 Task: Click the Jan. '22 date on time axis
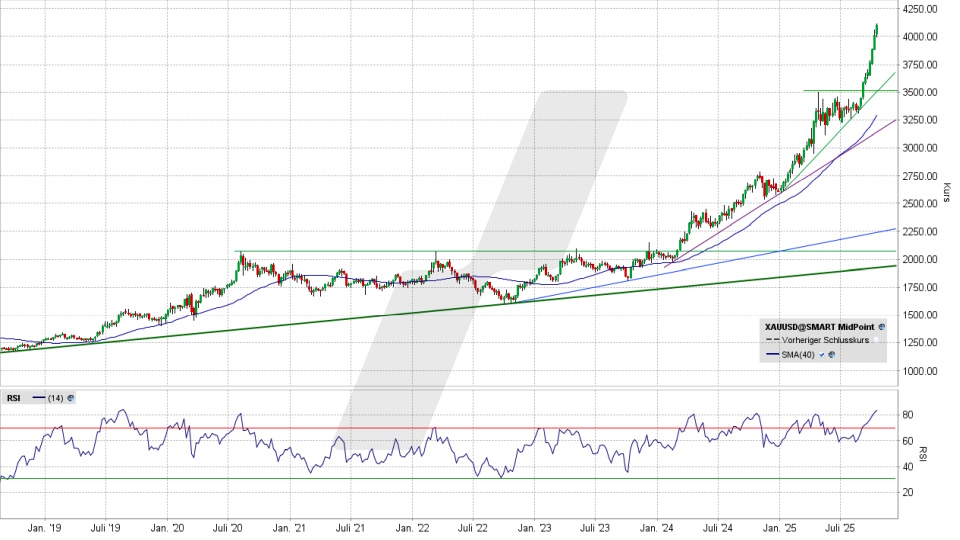(x=414, y=525)
